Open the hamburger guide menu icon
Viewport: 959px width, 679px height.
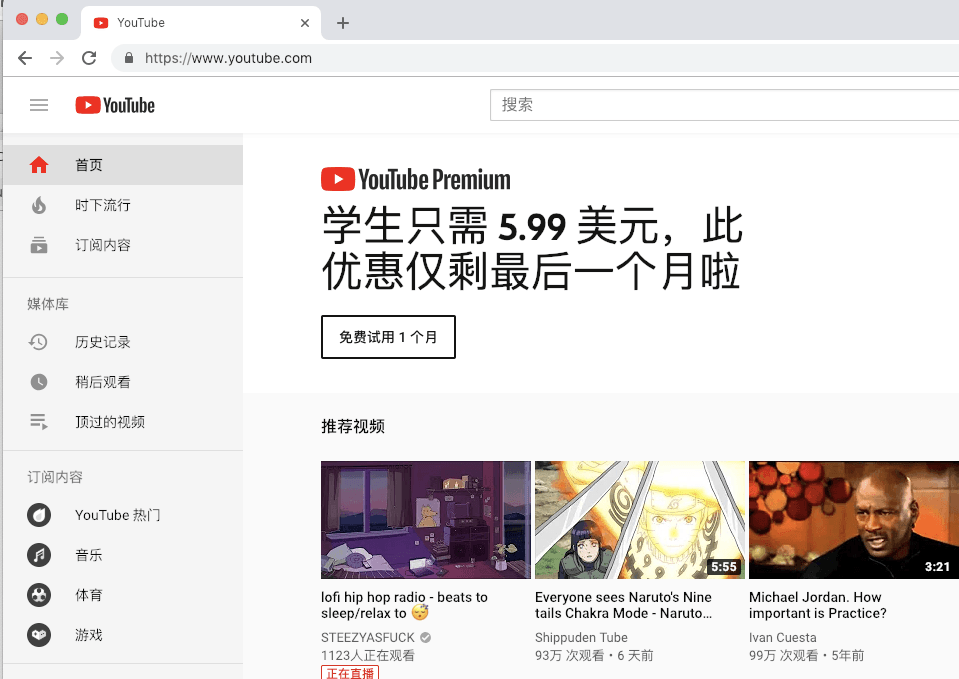pyautogui.click(x=39, y=105)
